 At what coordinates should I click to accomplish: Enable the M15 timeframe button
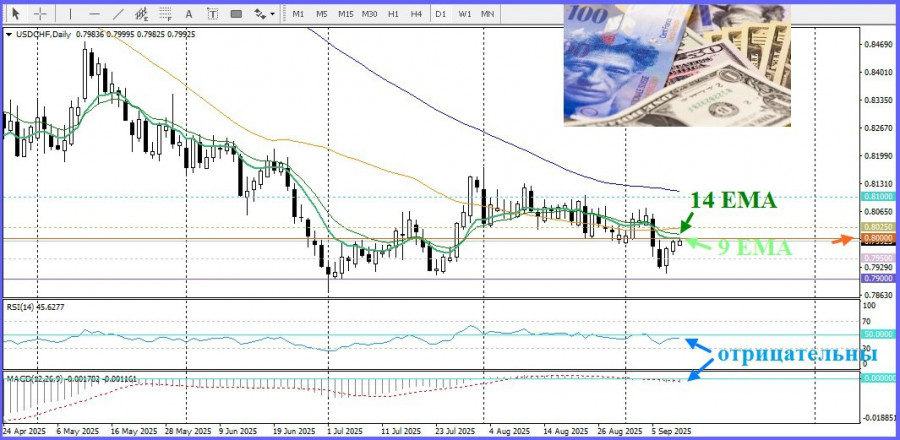pos(345,14)
